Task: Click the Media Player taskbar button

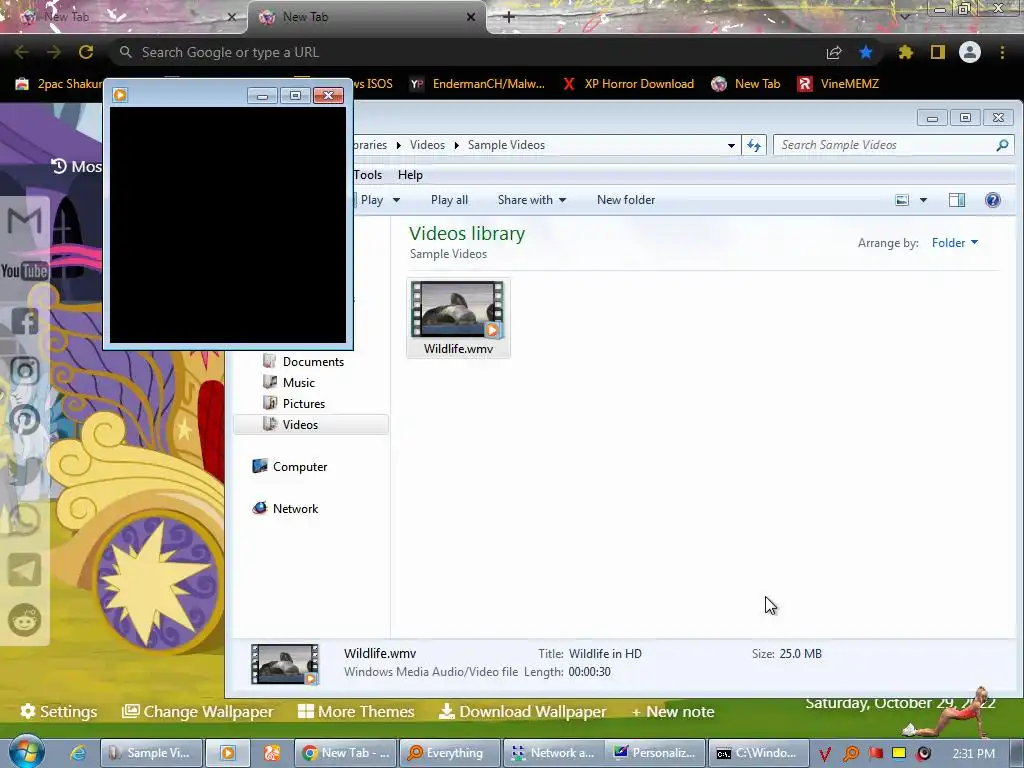Action: 228,753
